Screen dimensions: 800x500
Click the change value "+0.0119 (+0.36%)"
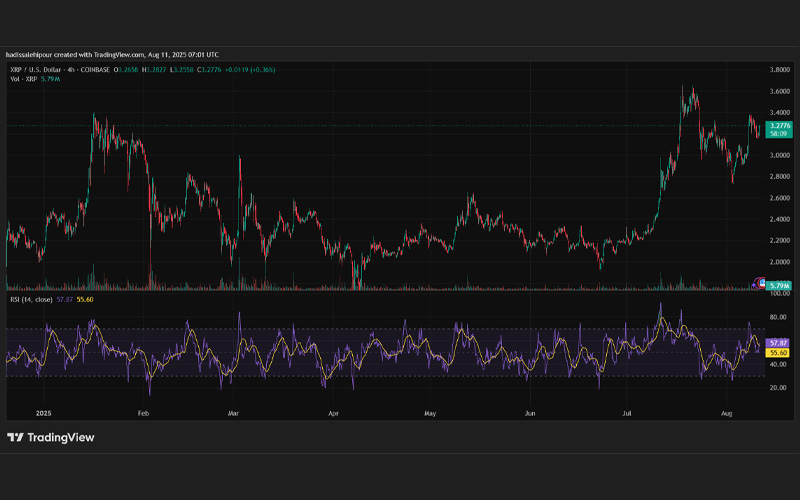coord(251,70)
